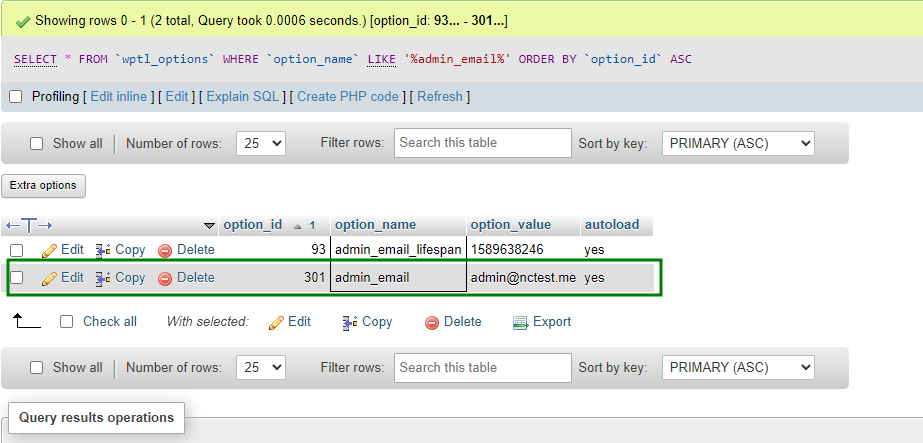923x443 pixels.
Task: Sort by the option_name column header
Action: [x=374, y=224]
